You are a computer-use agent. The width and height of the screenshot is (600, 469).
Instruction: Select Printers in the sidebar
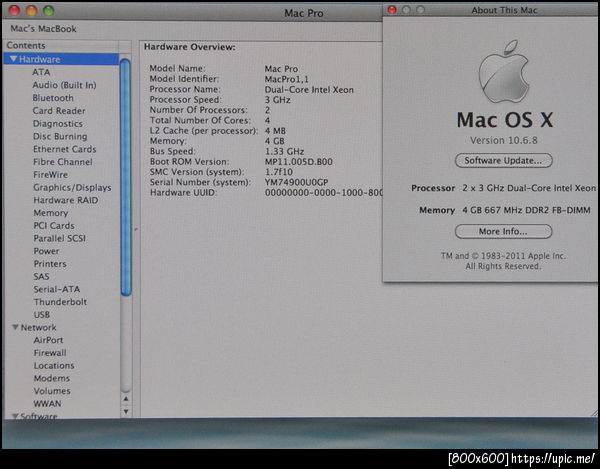point(50,264)
